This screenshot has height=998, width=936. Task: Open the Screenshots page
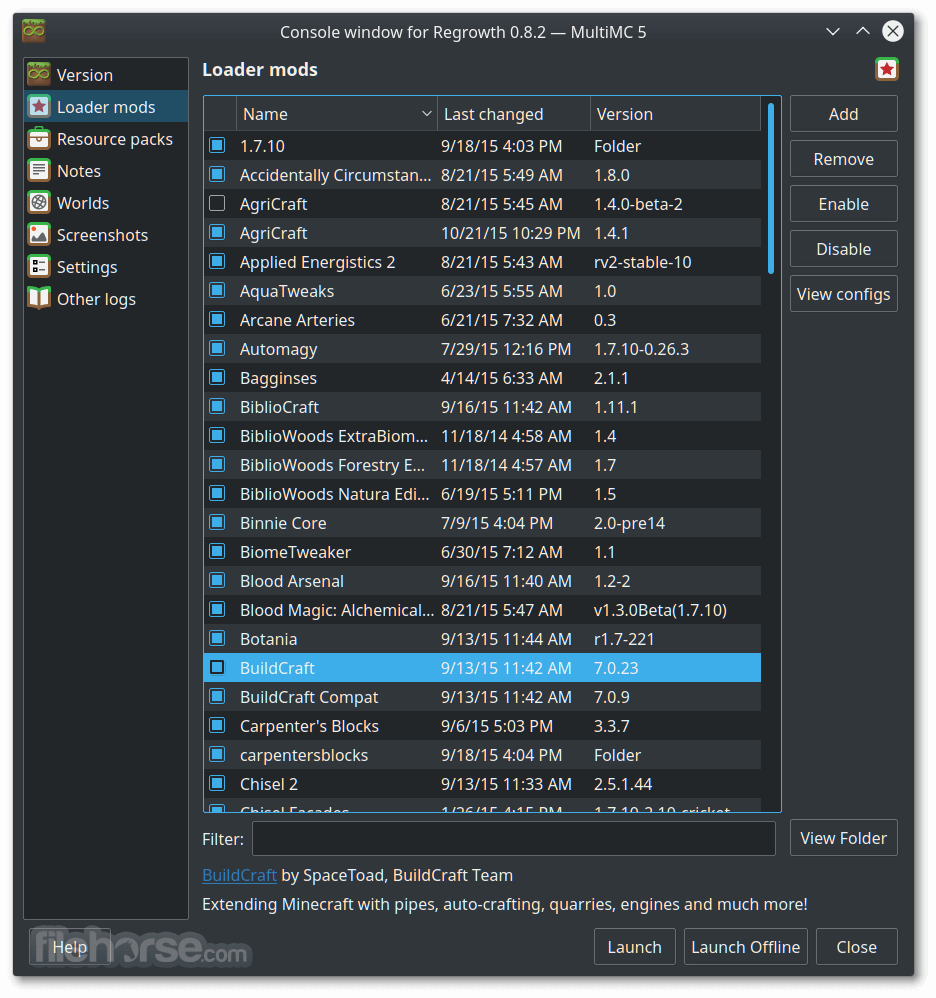click(106, 234)
